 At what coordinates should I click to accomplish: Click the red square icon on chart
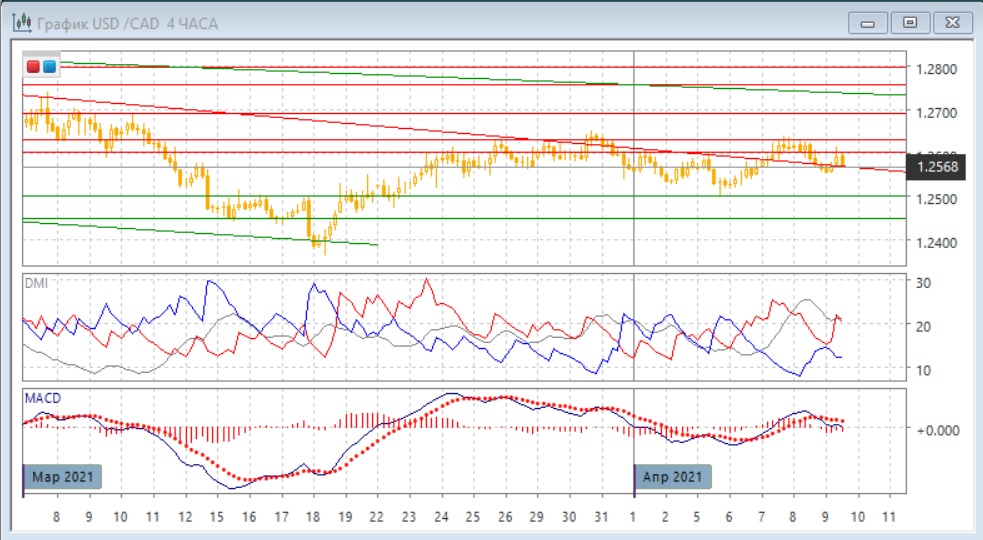(33, 66)
